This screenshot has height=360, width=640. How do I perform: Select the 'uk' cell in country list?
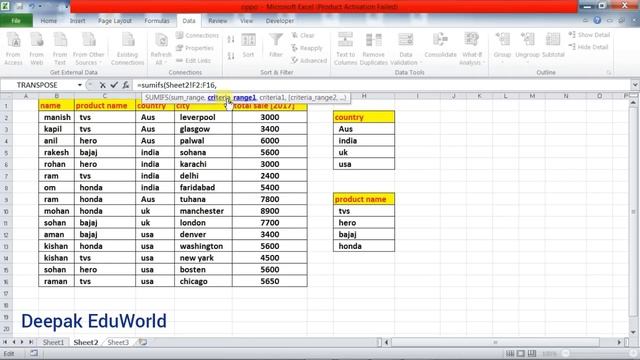364,152
